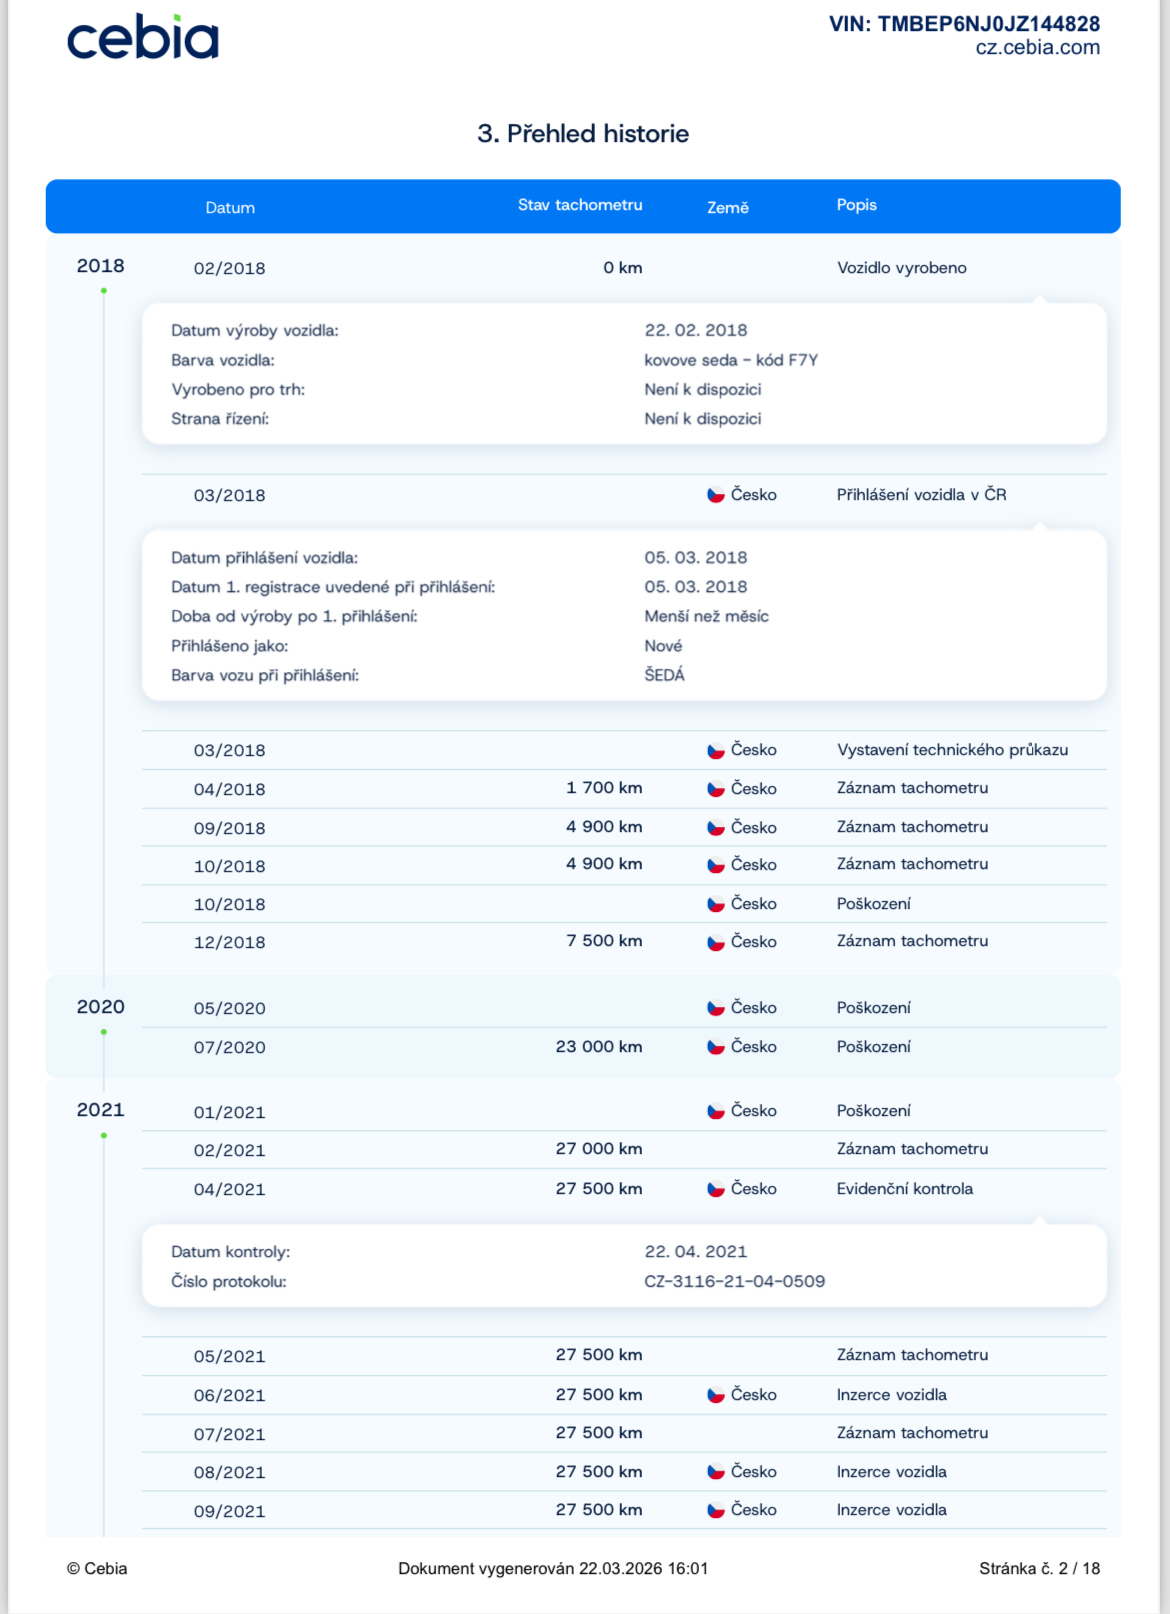1170x1614 pixels.
Task: Open the cz.cebia.com link
Action: (x=1037, y=48)
